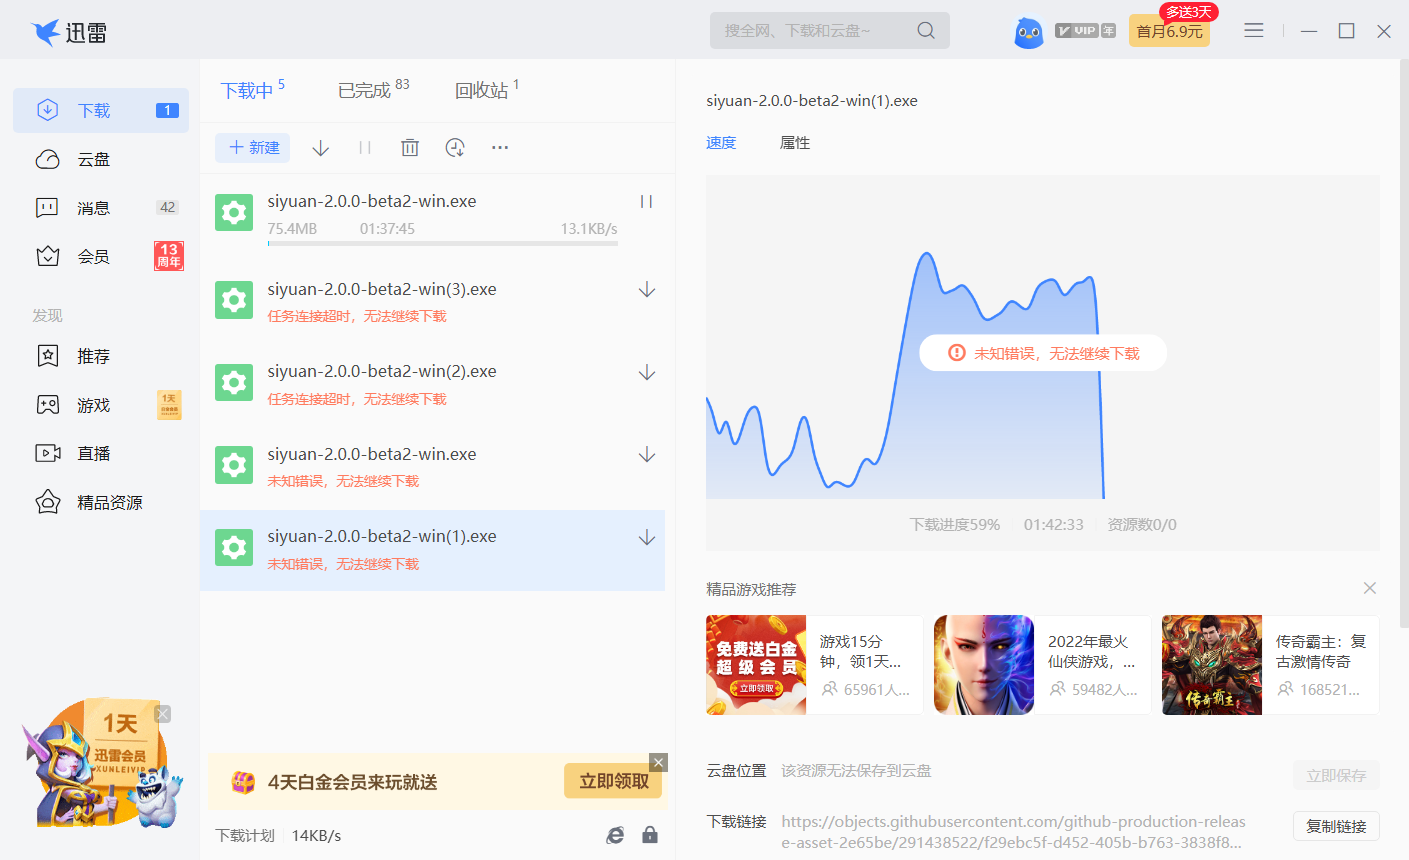Click the 传奇霸主：复古激情传奇 card text
Viewport: 1409px width, 860px height.
tap(1321, 651)
